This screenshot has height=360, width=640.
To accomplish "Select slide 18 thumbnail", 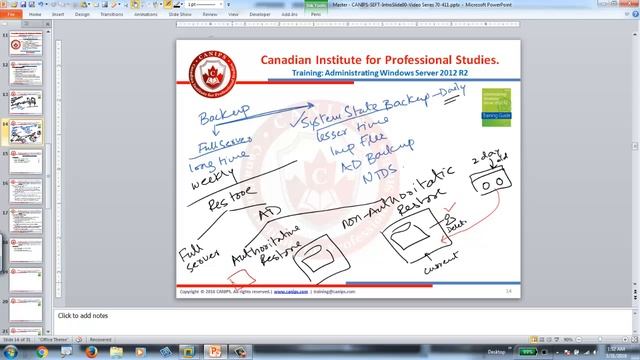I will point(26,250).
